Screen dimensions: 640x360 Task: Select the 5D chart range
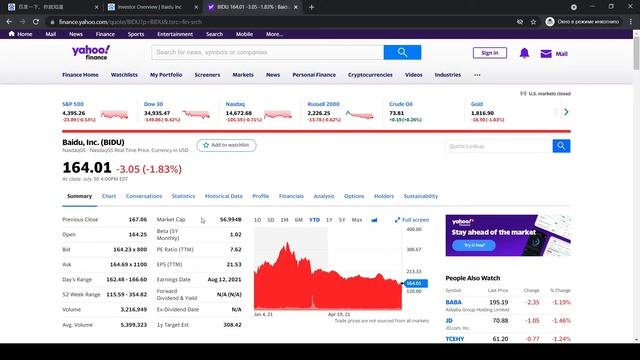271,220
